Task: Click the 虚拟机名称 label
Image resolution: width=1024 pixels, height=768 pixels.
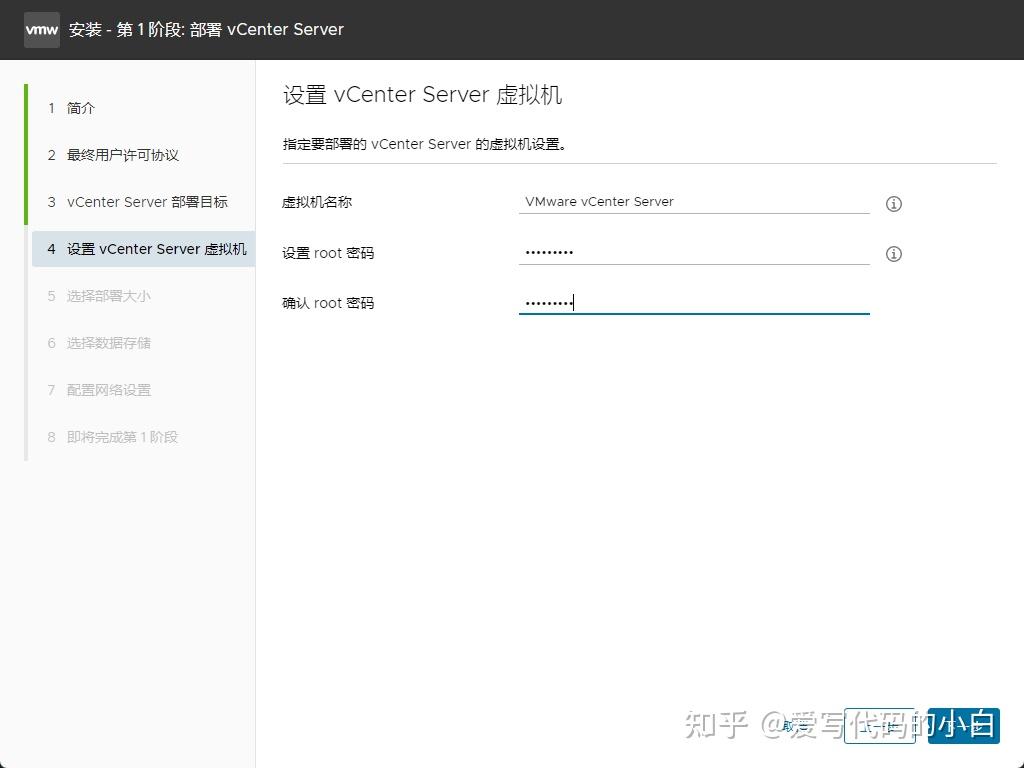Action: pyautogui.click(x=317, y=202)
